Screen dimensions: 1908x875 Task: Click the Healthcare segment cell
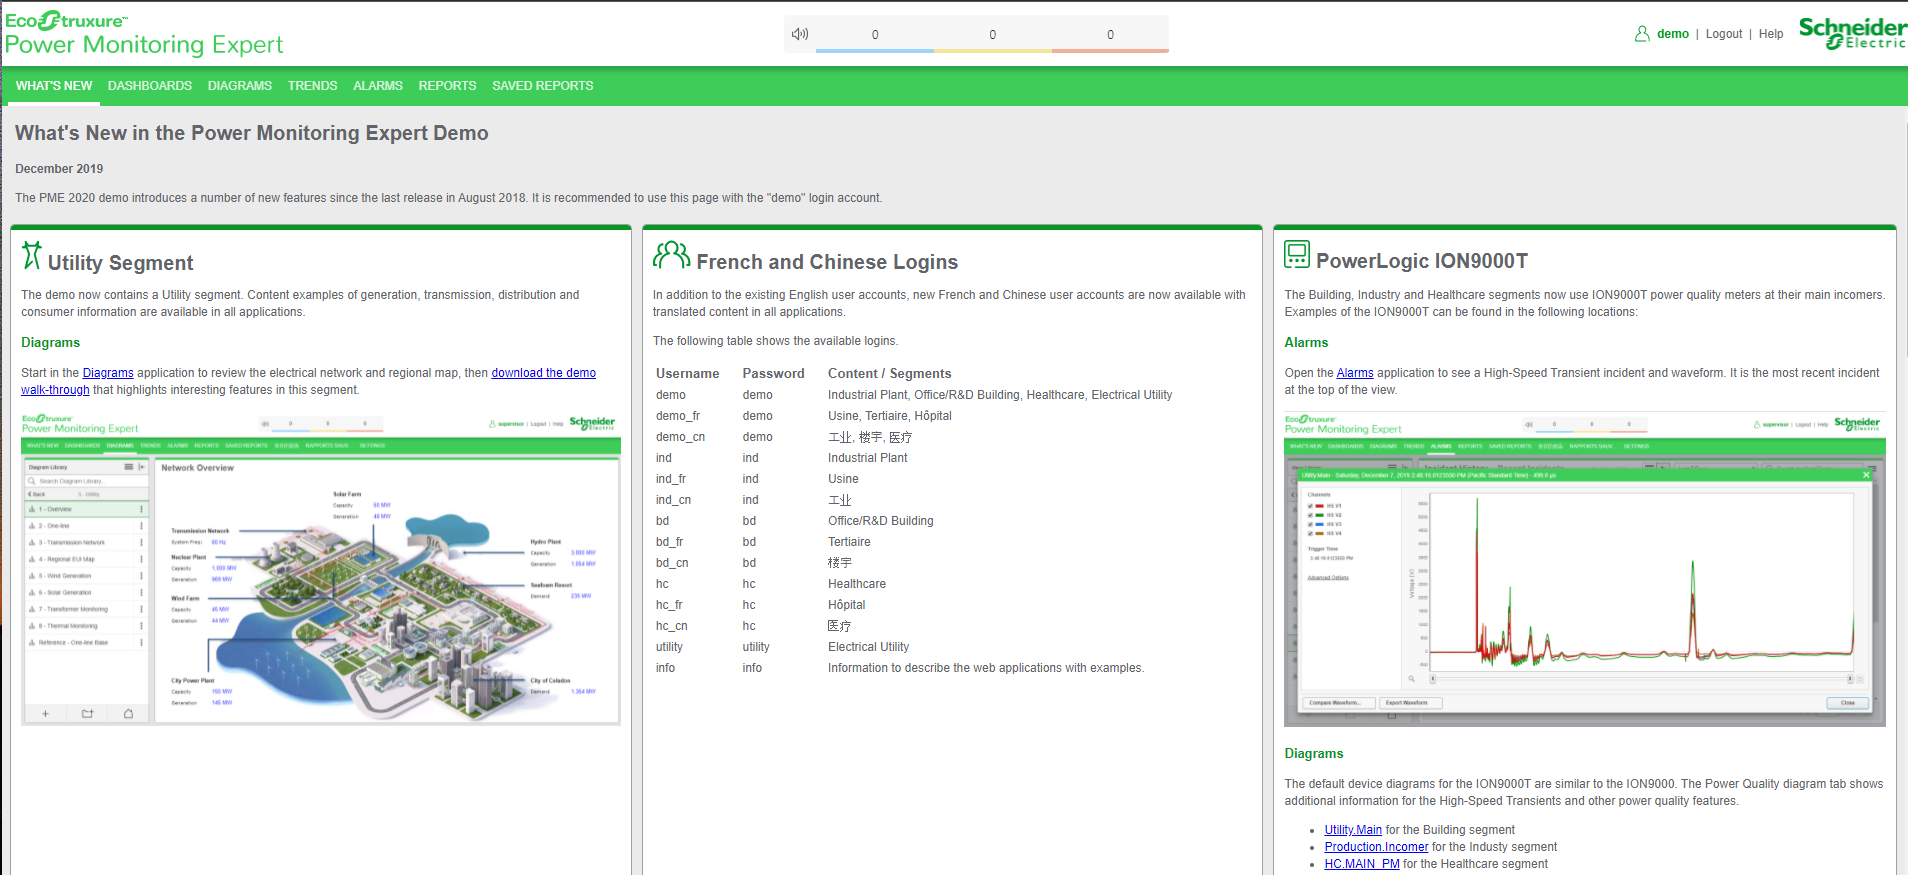click(x=857, y=584)
